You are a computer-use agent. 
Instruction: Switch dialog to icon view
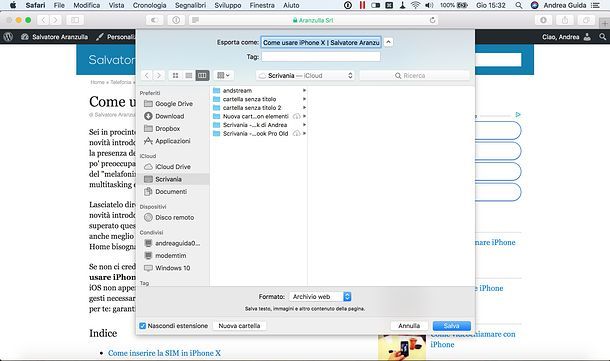pyautogui.click(x=175, y=75)
